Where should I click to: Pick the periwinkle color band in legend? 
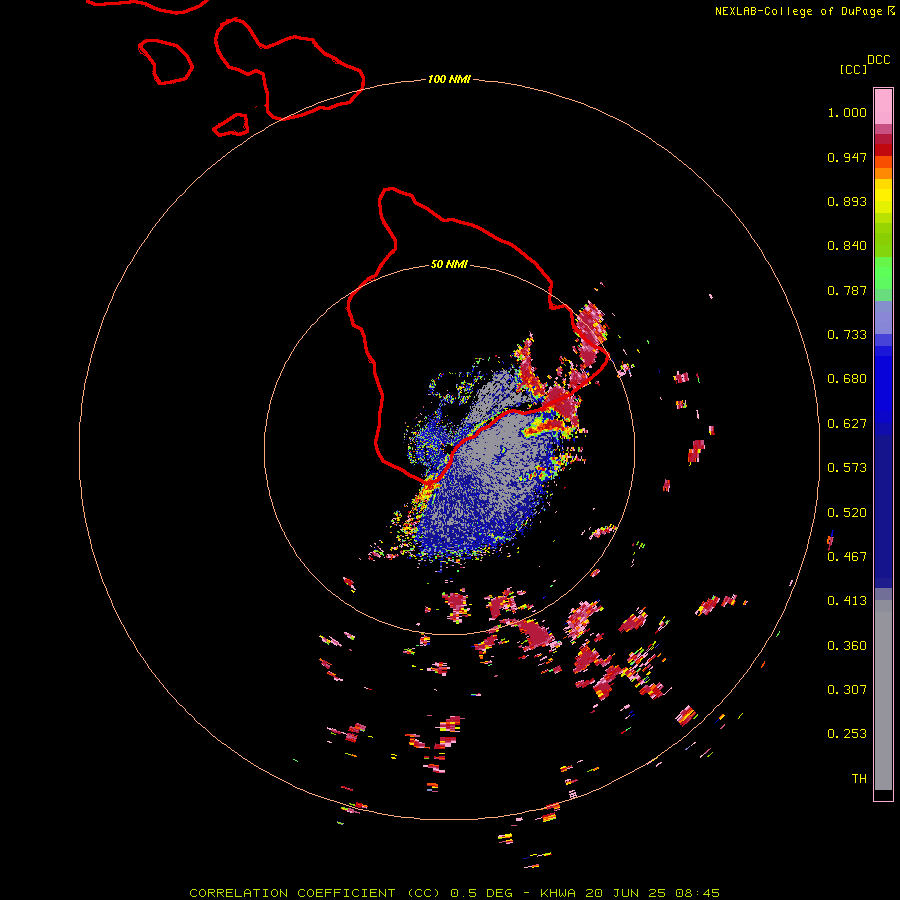tap(883, 318)
